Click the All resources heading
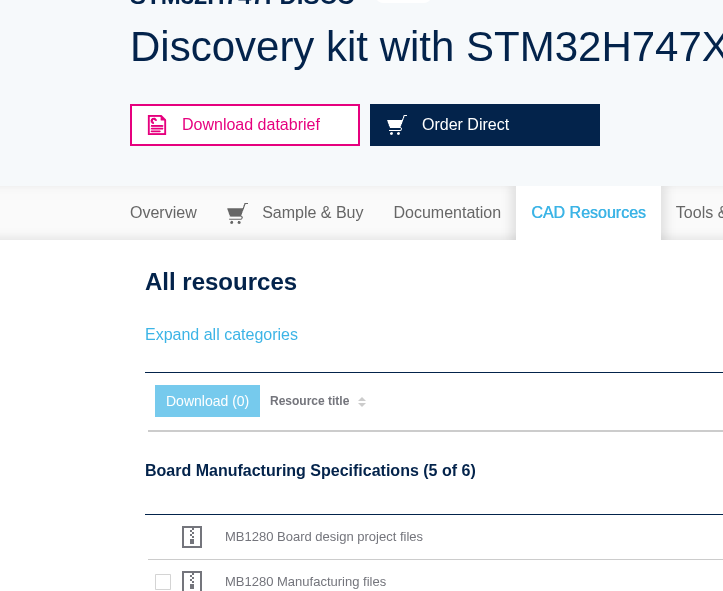723x591 pixels. [221, 282]
